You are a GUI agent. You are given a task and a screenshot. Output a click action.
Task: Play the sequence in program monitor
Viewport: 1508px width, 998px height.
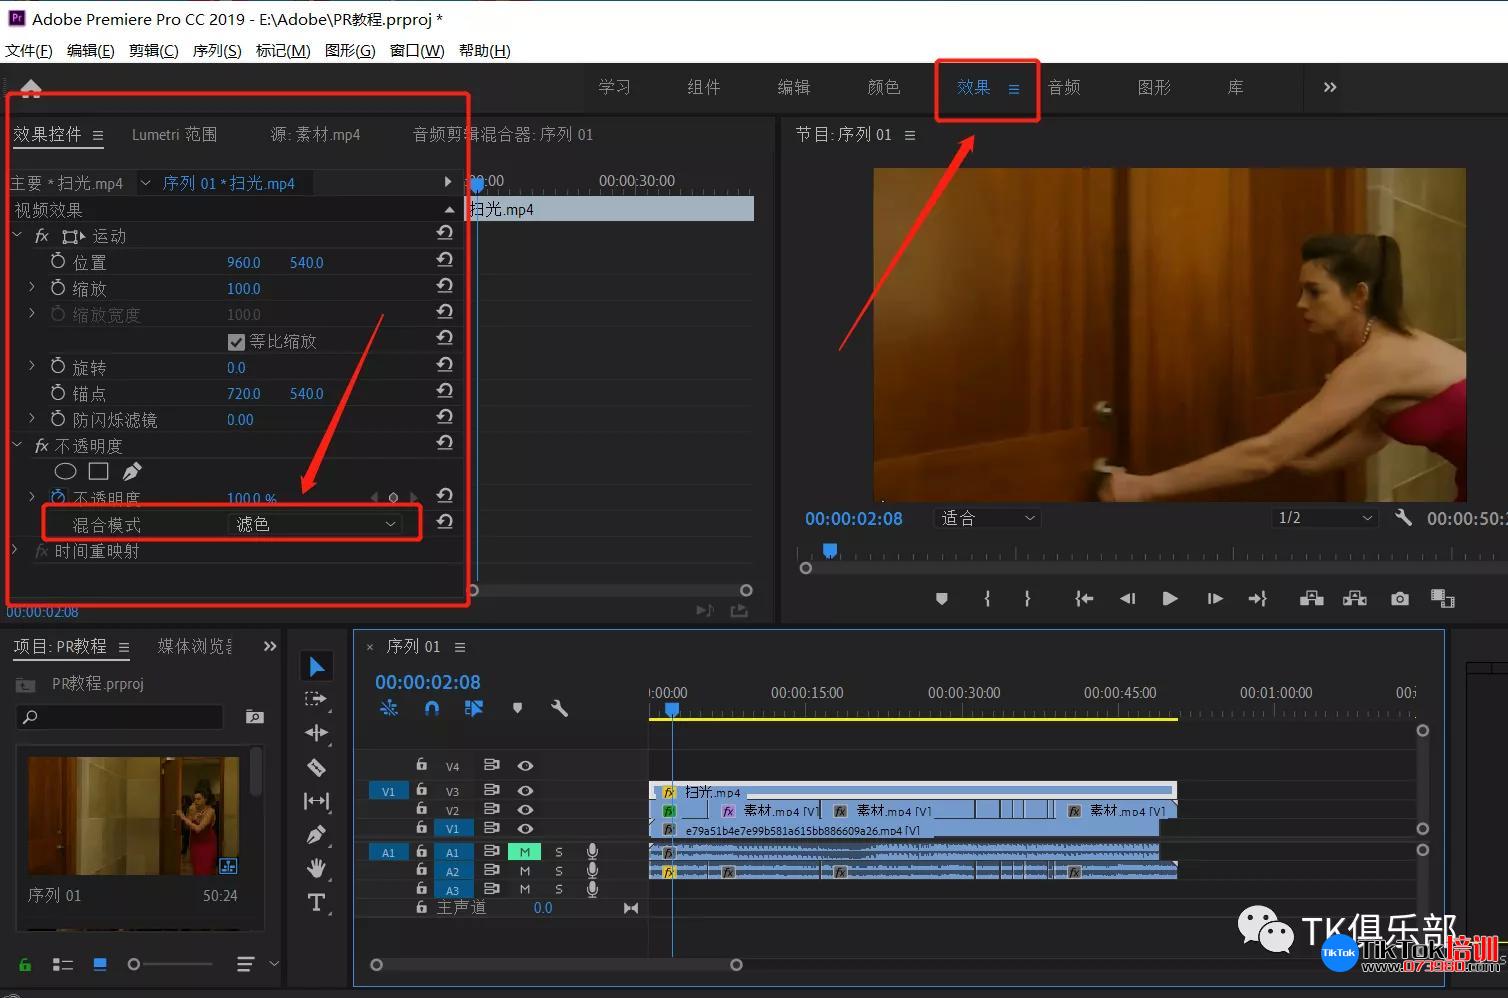click(1170, 598)
